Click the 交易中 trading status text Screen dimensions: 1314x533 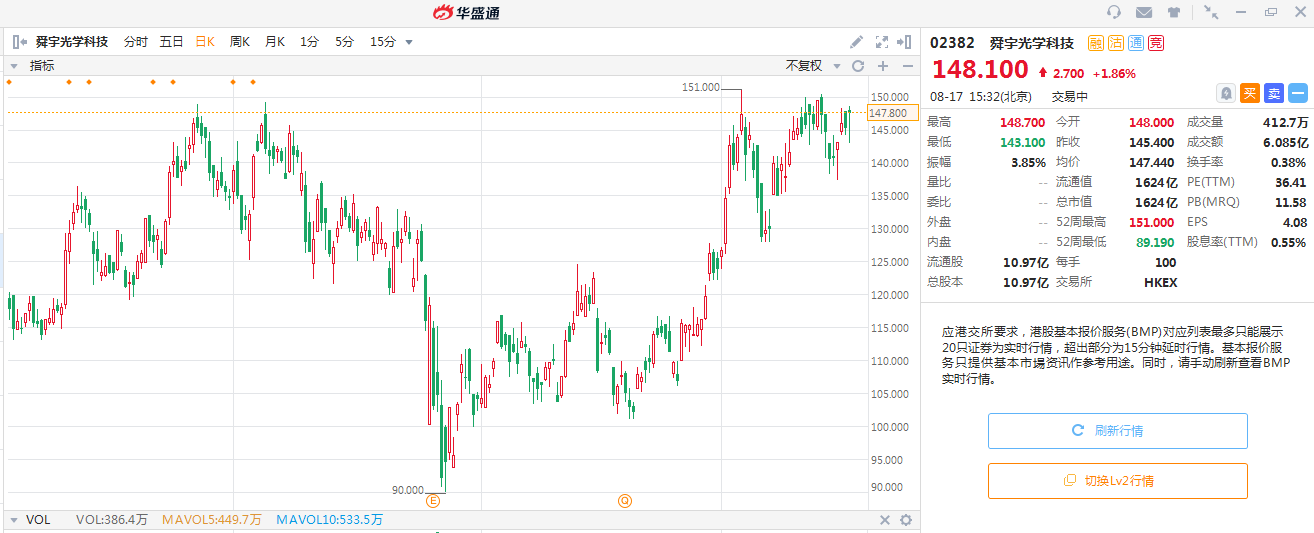pos(1070,97)
